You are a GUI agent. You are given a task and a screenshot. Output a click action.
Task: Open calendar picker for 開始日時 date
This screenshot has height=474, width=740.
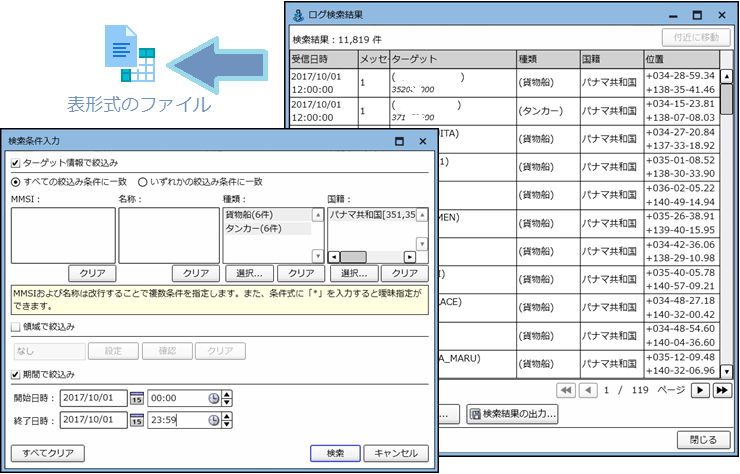tap(137, 398)
